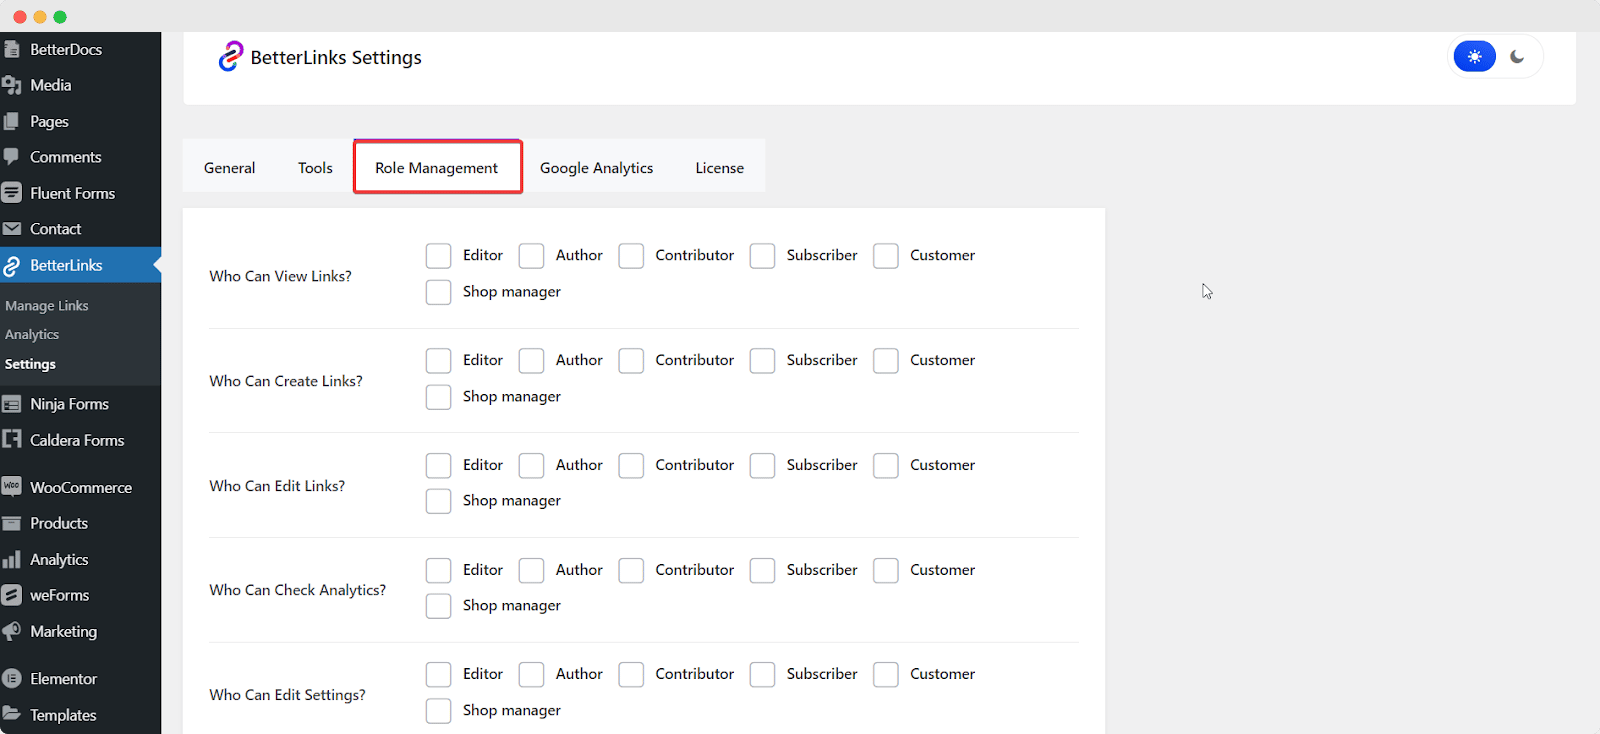Check Customer for Who Can Edit Settings

click(885, 675)
